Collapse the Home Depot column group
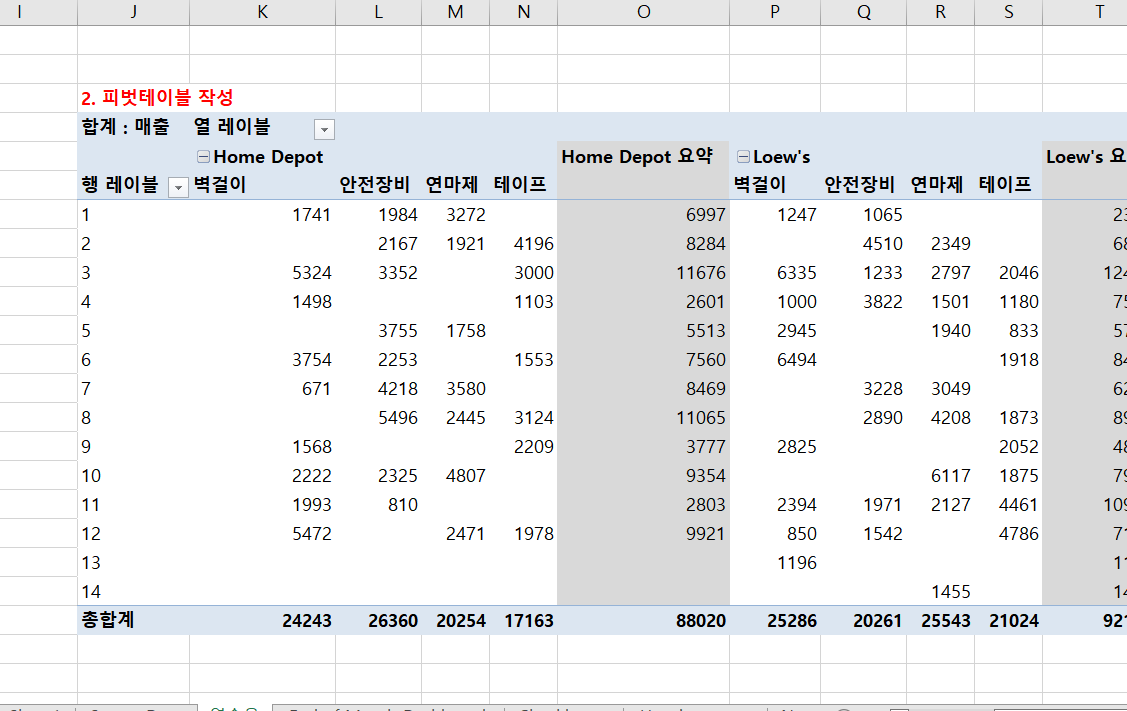 (203, 157)
